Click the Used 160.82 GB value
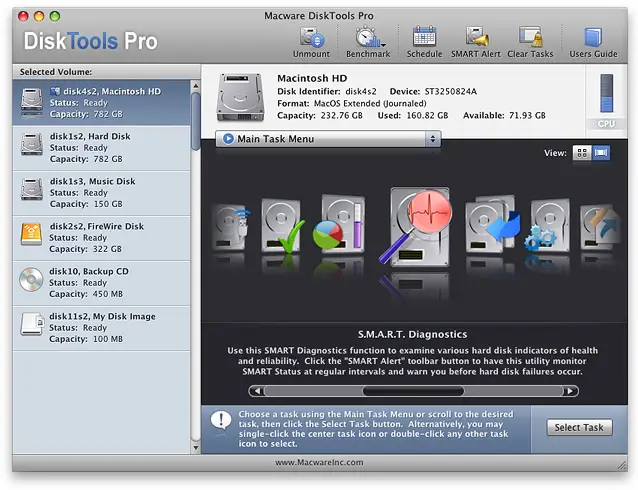Image resolution: width=638 pixels, height=490 pixels. [x=413, y=116]
